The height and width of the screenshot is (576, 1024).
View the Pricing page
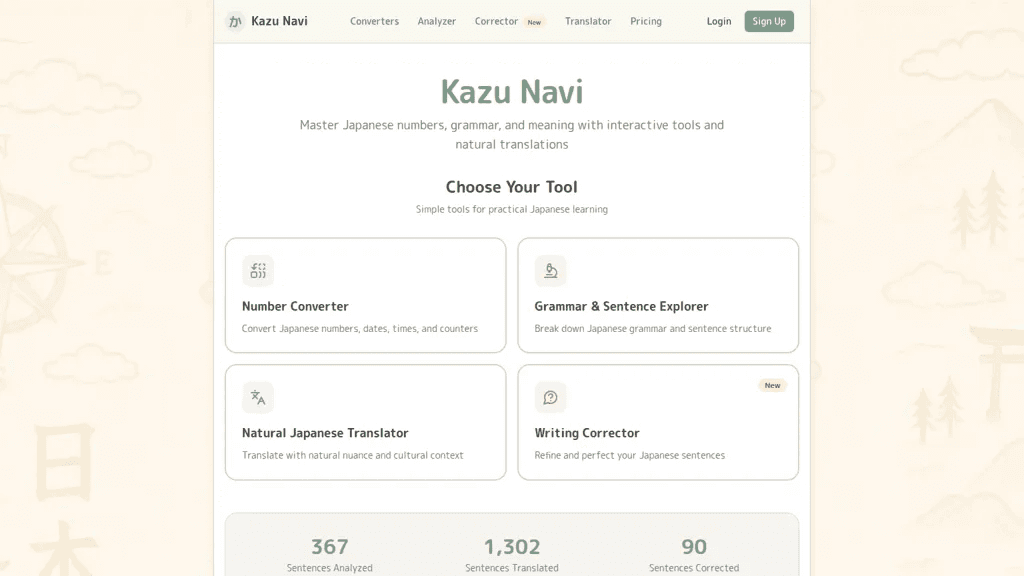coord(646,22)
